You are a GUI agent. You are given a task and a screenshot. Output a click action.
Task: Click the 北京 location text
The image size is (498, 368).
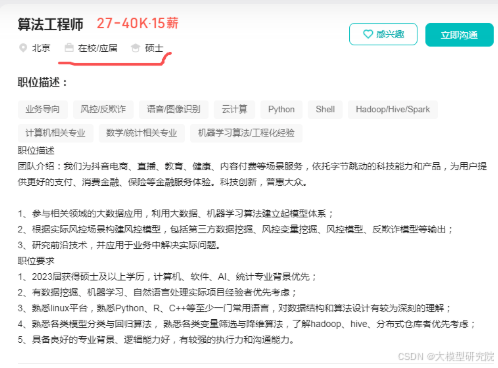coord(41,48)
